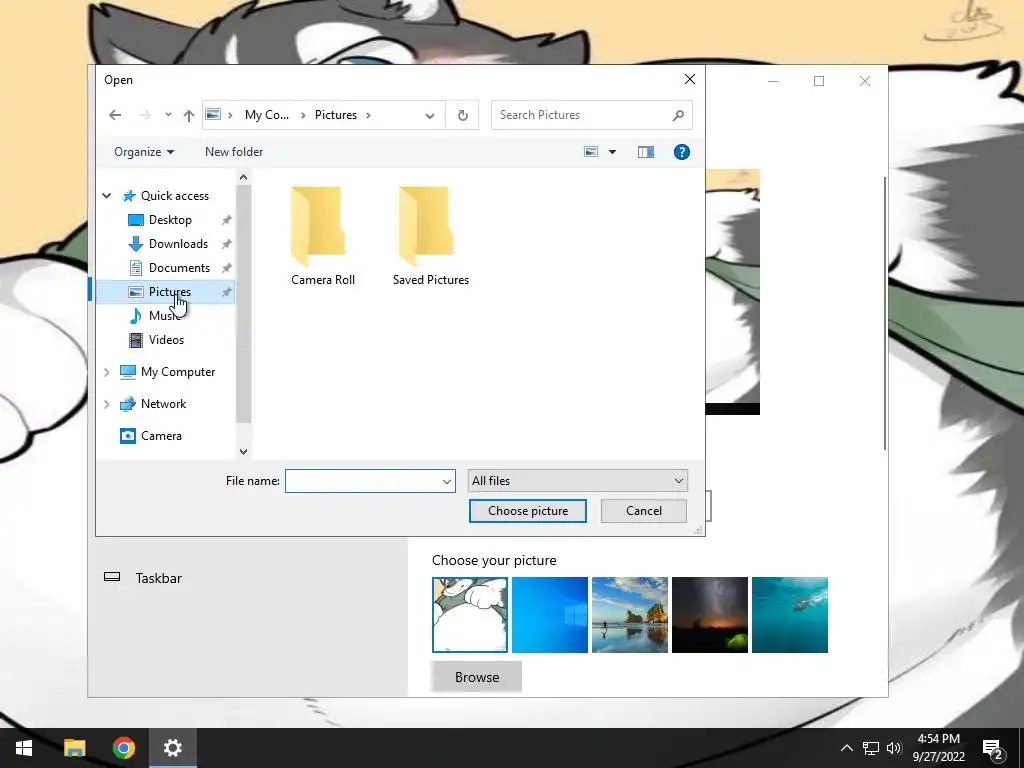Open more view options dropdown
1024x768 pixels.
[612, 152]
